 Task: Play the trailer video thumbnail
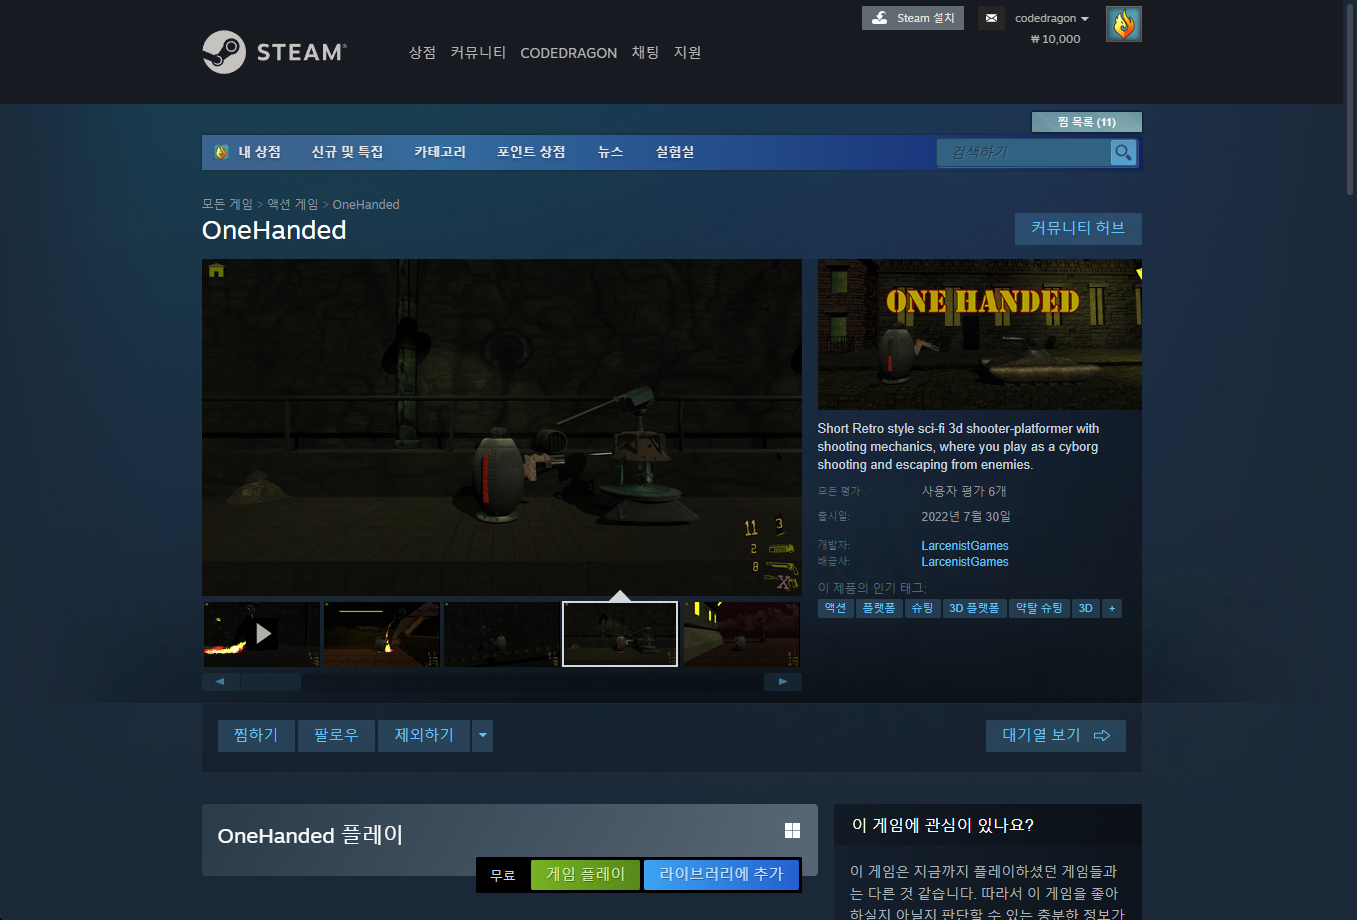pos(262,634)
